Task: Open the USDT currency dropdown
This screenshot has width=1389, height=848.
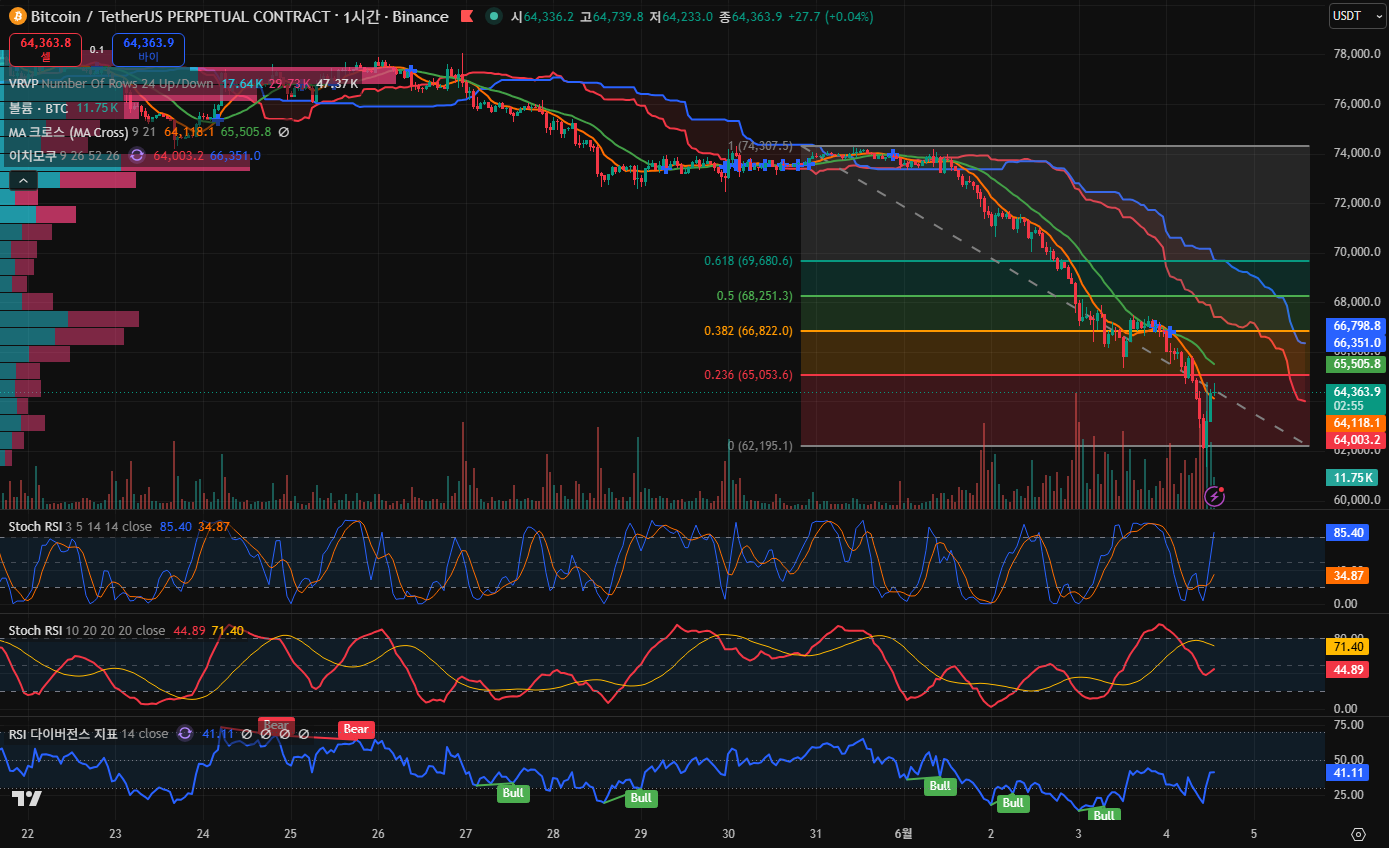Action: (1357, 16)
